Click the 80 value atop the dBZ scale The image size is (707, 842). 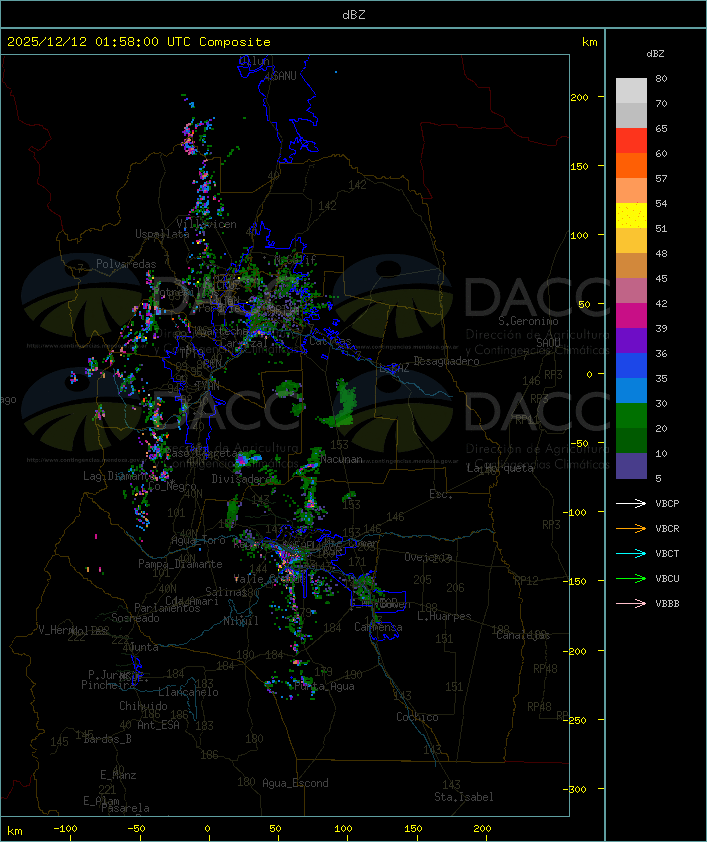(661, 78)
